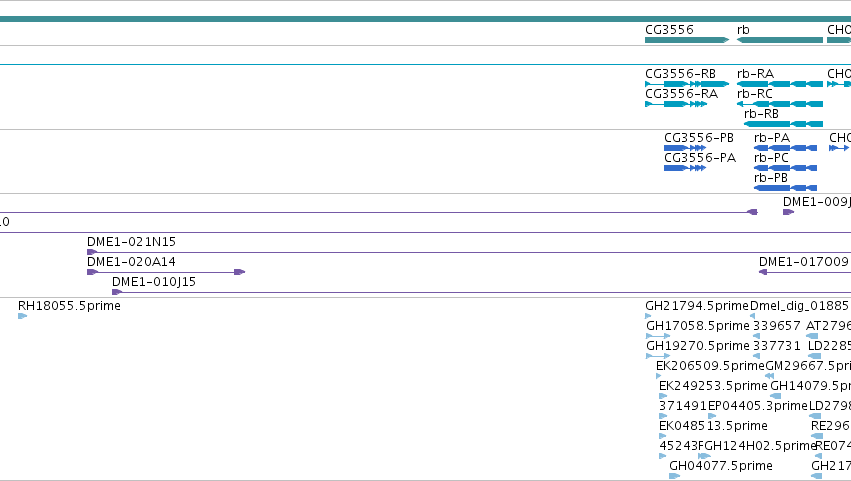
Task: Click the rb-RA label text
Action: [x=755, y=73]
